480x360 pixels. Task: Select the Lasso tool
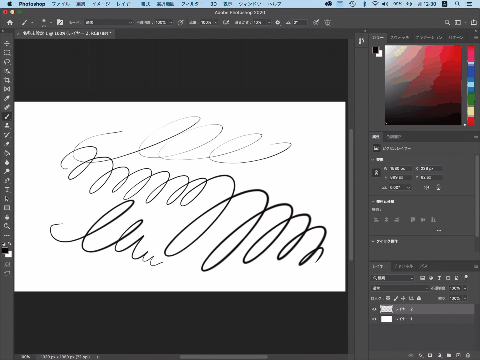pos(7,62)
